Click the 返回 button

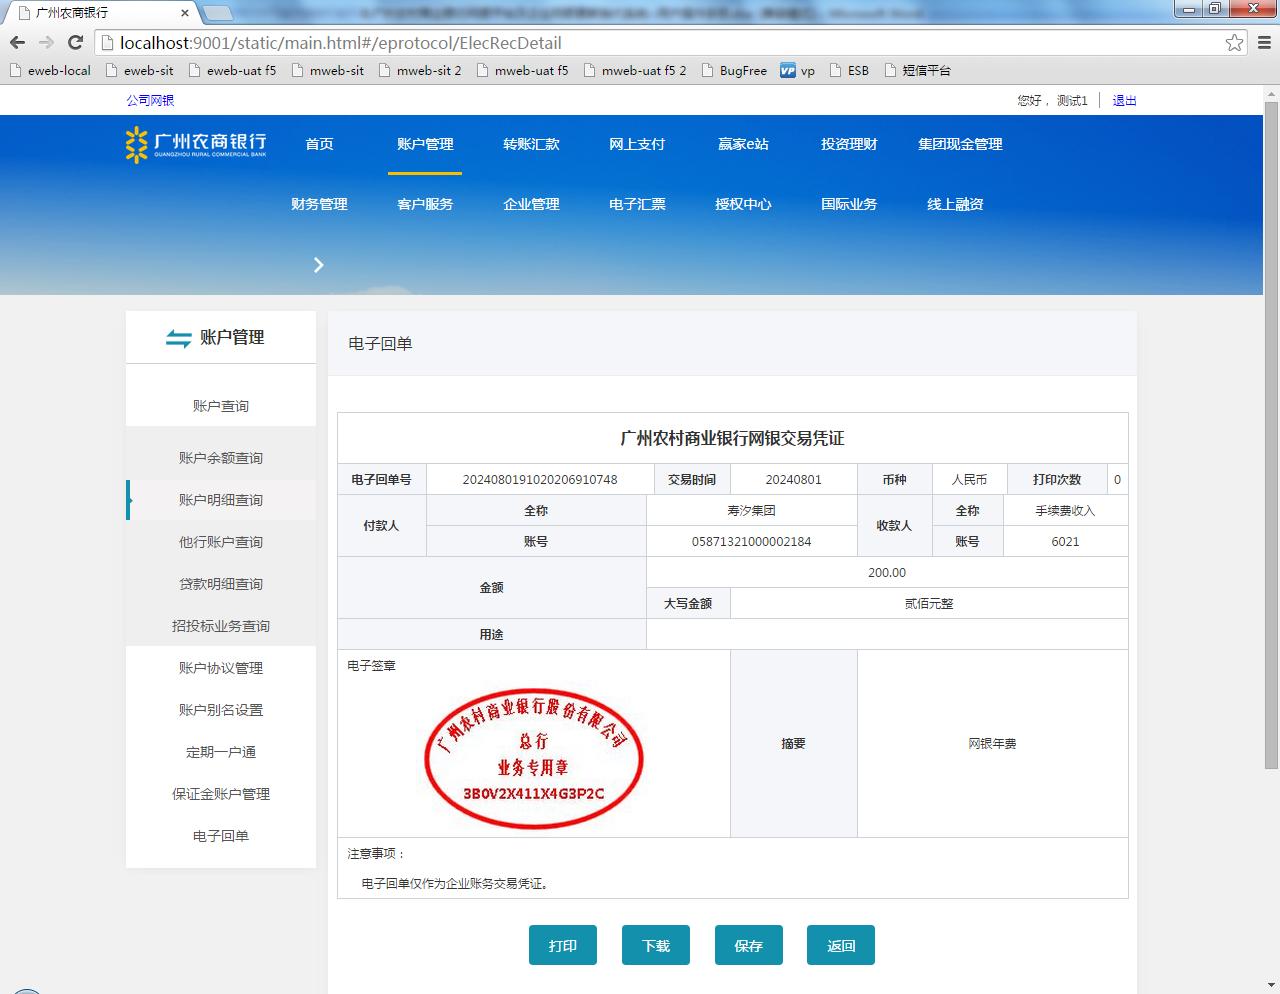point(841,945)
